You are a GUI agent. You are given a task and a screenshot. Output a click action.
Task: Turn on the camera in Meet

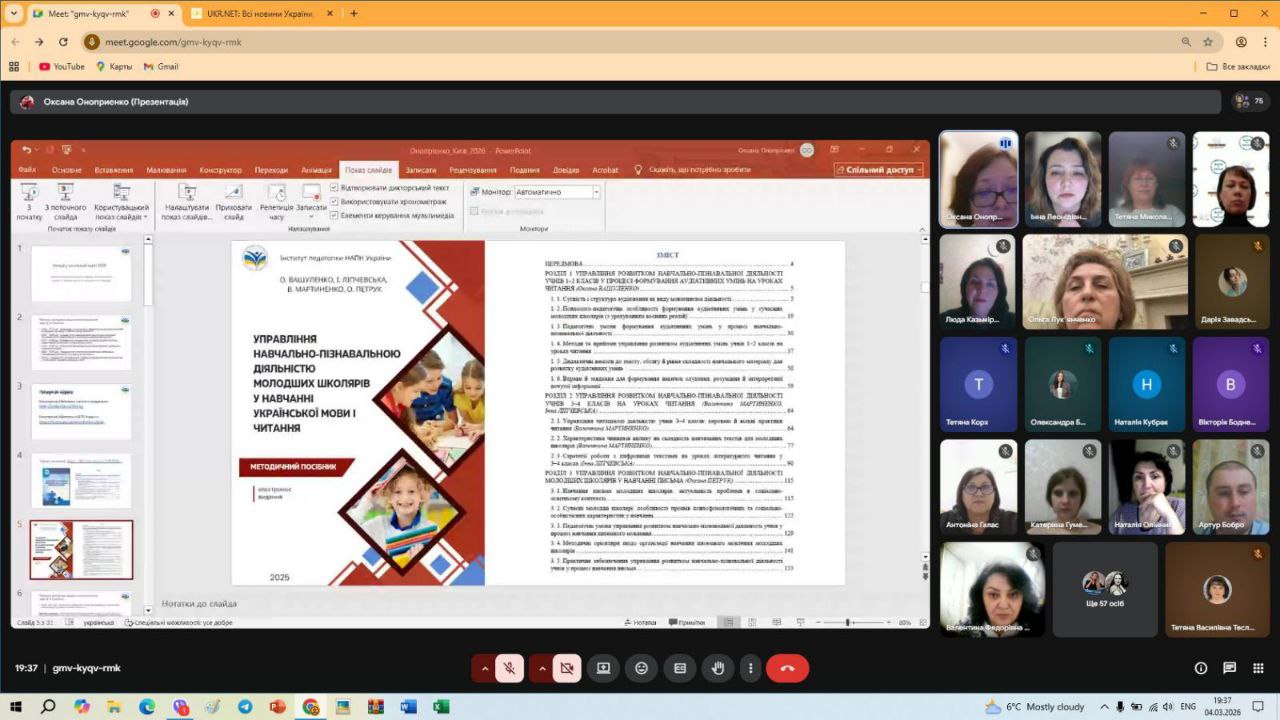(567, 668)
